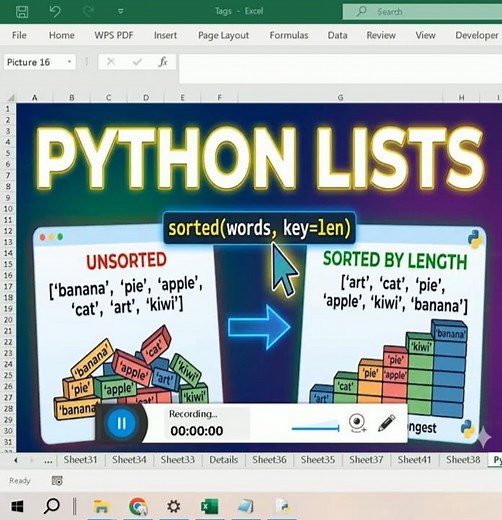Click the Python file icon in taskbar
Image resolution: width=502 pixels, height=520 pixels.
(283, 507)
